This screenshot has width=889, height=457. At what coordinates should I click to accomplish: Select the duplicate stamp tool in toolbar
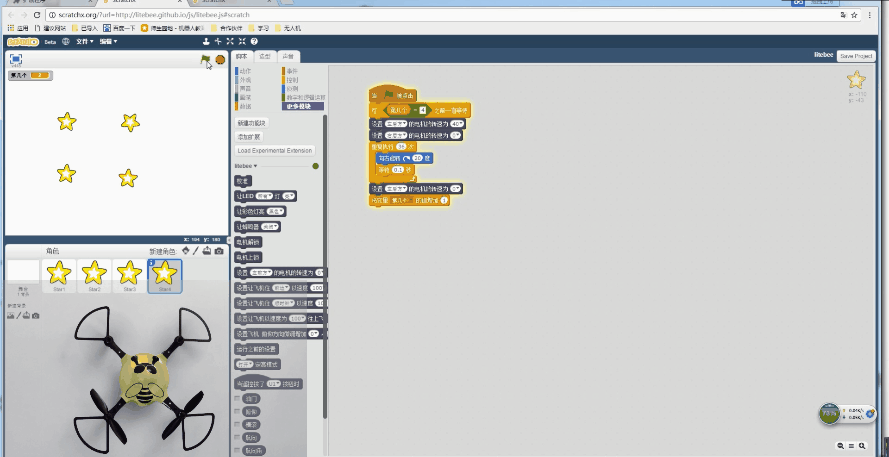(206, 41)
